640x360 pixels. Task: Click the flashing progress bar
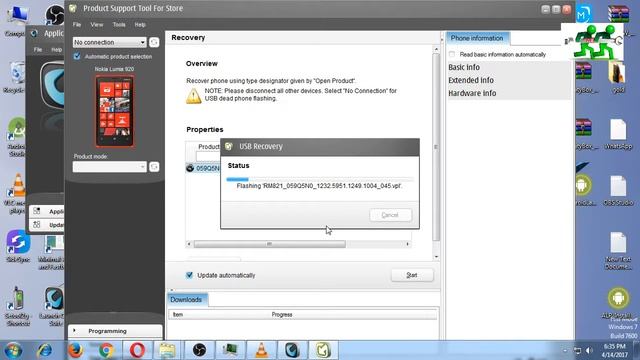[x=320, y=179]
